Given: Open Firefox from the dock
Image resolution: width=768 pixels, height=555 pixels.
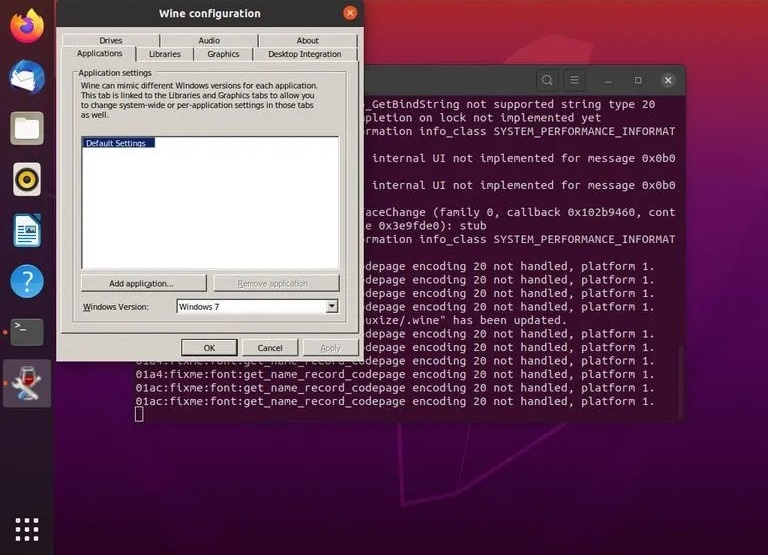Looking at the screenshot, I should [27, 26].
